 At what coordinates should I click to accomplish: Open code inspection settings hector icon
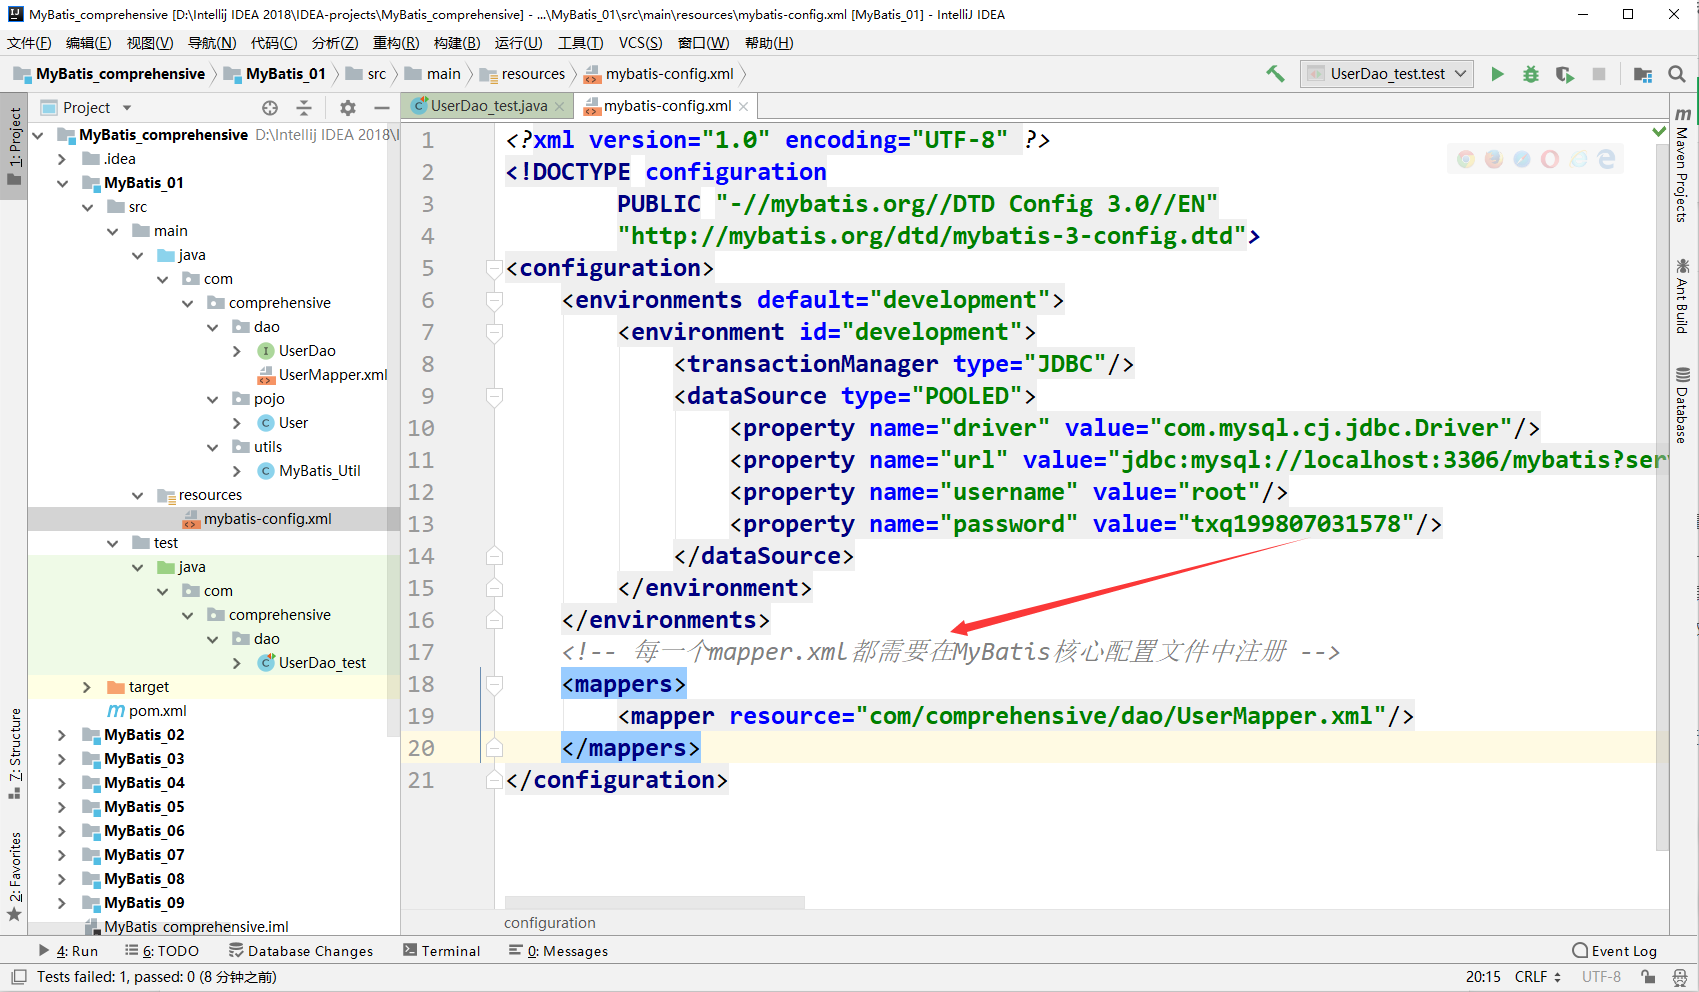1680,977
